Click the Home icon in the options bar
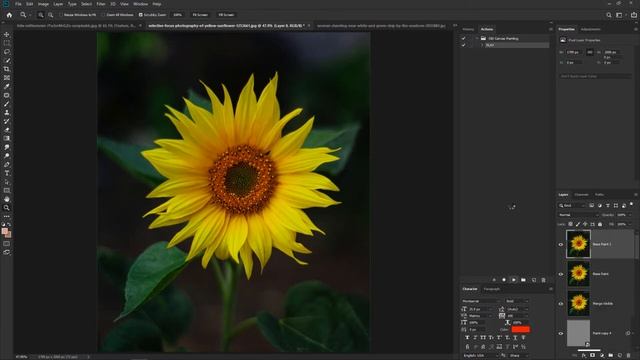Screen dimensions: 640x360 pos(9,15)
